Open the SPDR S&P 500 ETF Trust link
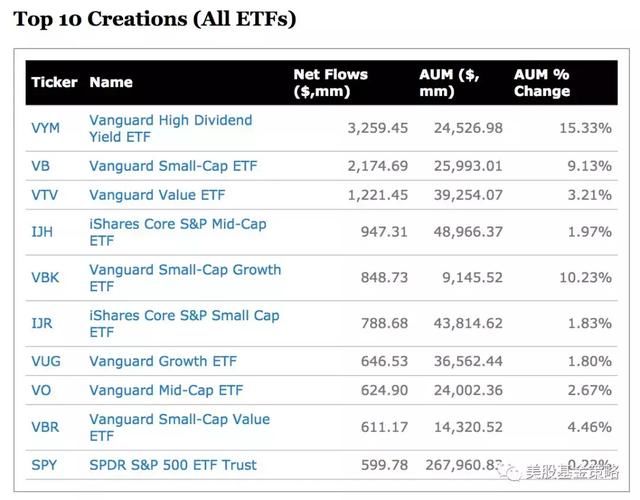The image size is (640, 500). tap(173, 465)
